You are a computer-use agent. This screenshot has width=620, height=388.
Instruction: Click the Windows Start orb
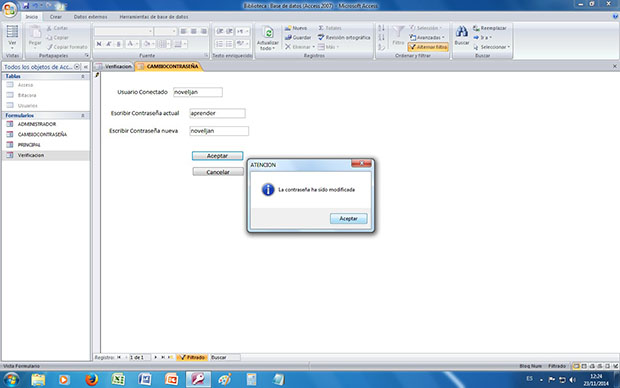pos(11,380)
